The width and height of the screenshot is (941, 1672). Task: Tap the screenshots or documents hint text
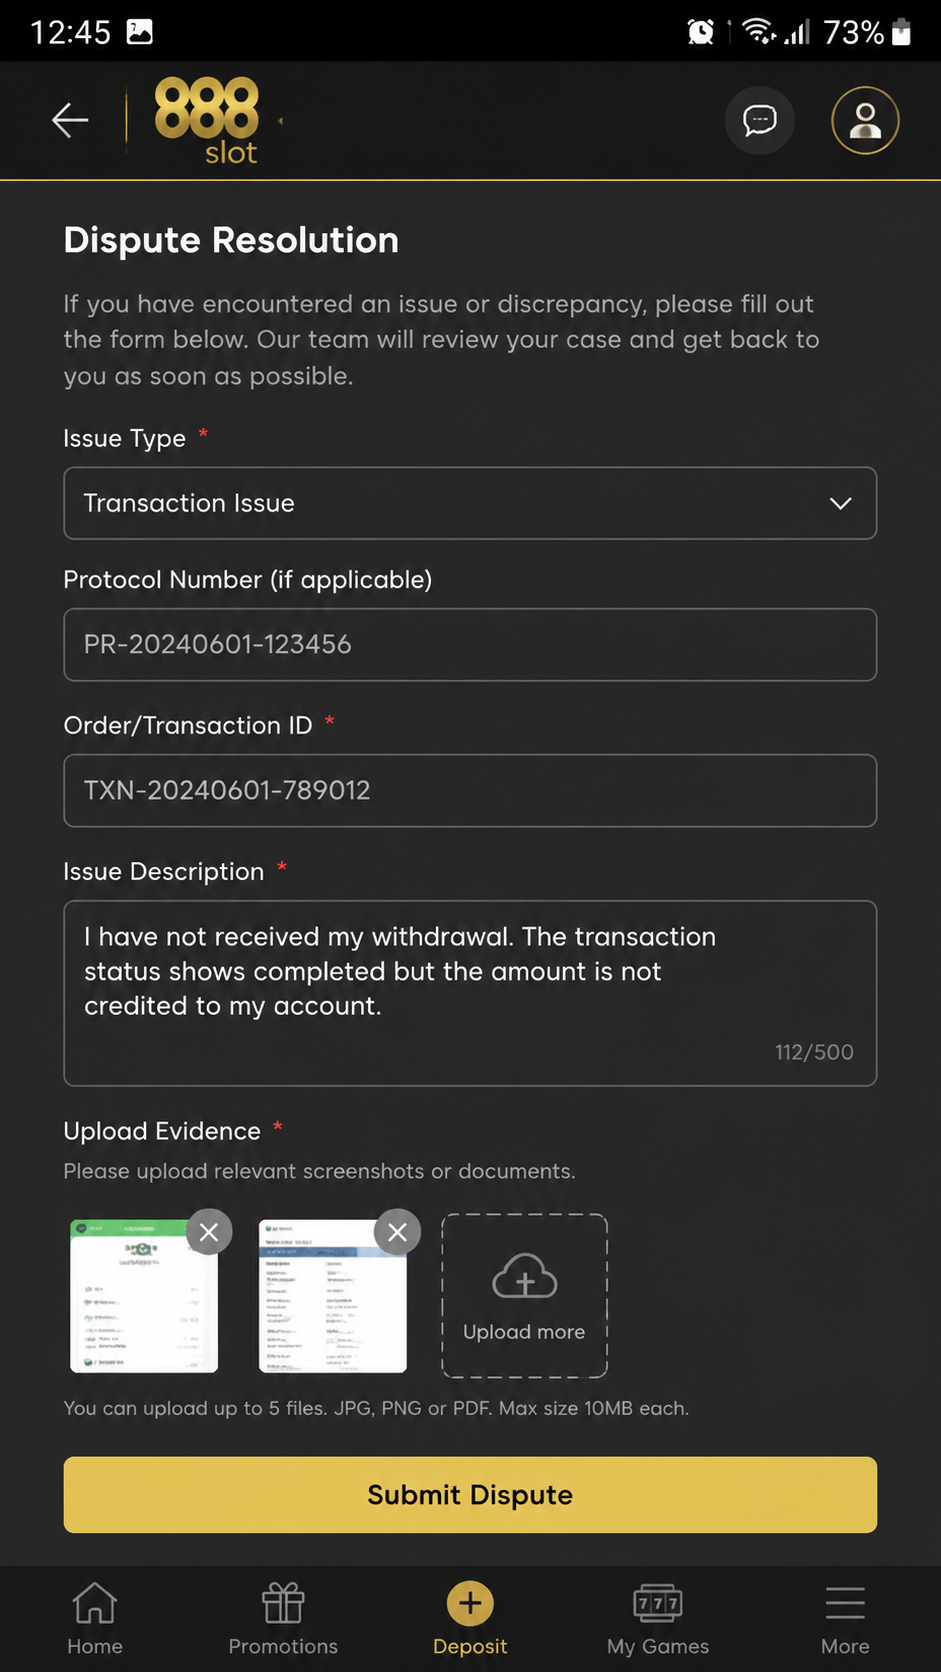pos(320,1171)
